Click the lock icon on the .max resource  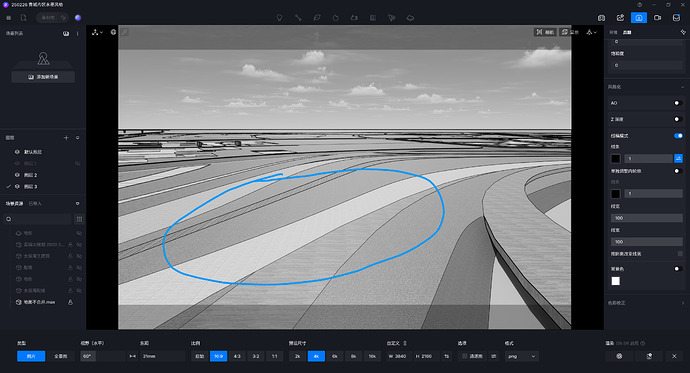pos(70,302)
